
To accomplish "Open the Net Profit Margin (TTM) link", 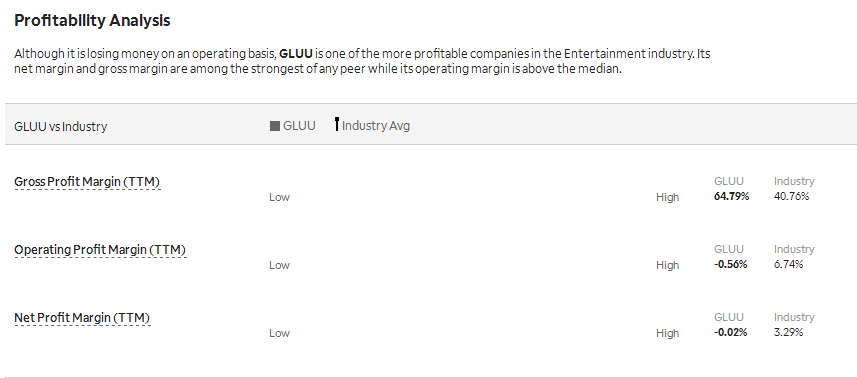I will click(82, 318).
